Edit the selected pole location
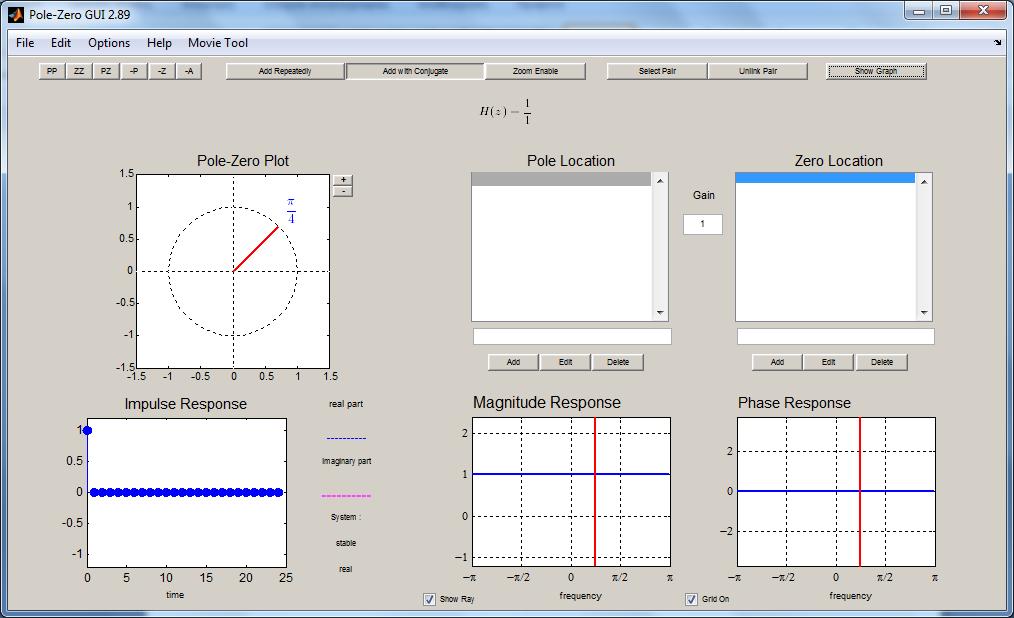This screenshot has width=1014, height=618. [x=566, y=362]
